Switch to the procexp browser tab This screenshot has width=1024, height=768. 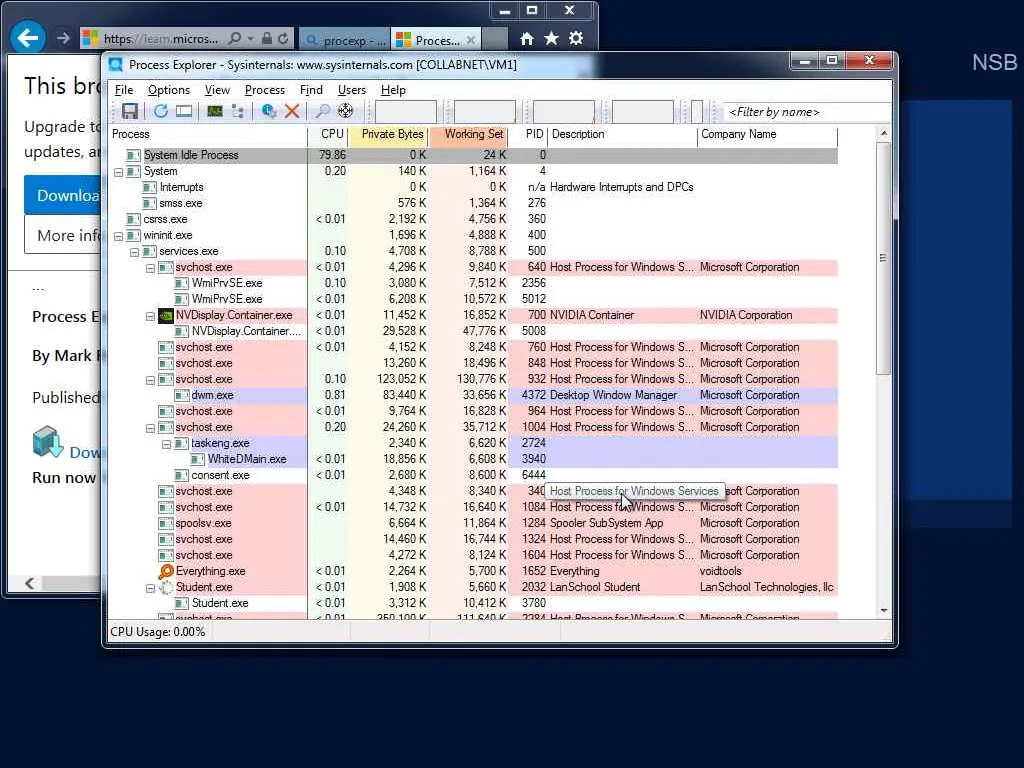pos(345,40)
